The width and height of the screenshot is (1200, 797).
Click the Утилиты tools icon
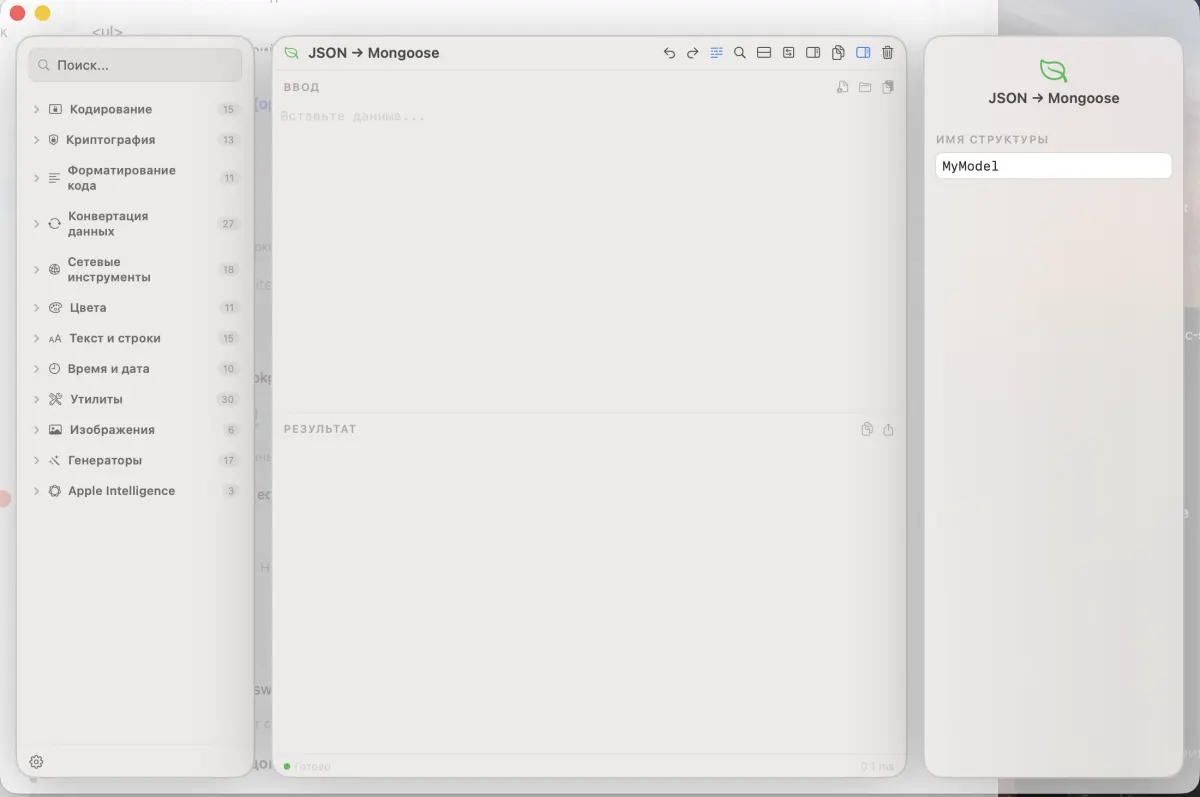pyautogui.click(x=55, y=399)
